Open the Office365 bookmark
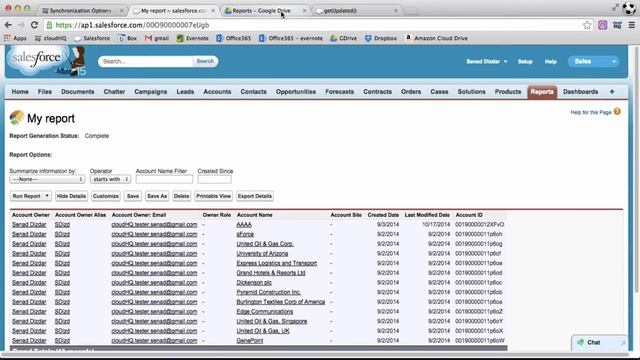Viewport: 640px width, 360px height. coord(233,38)
